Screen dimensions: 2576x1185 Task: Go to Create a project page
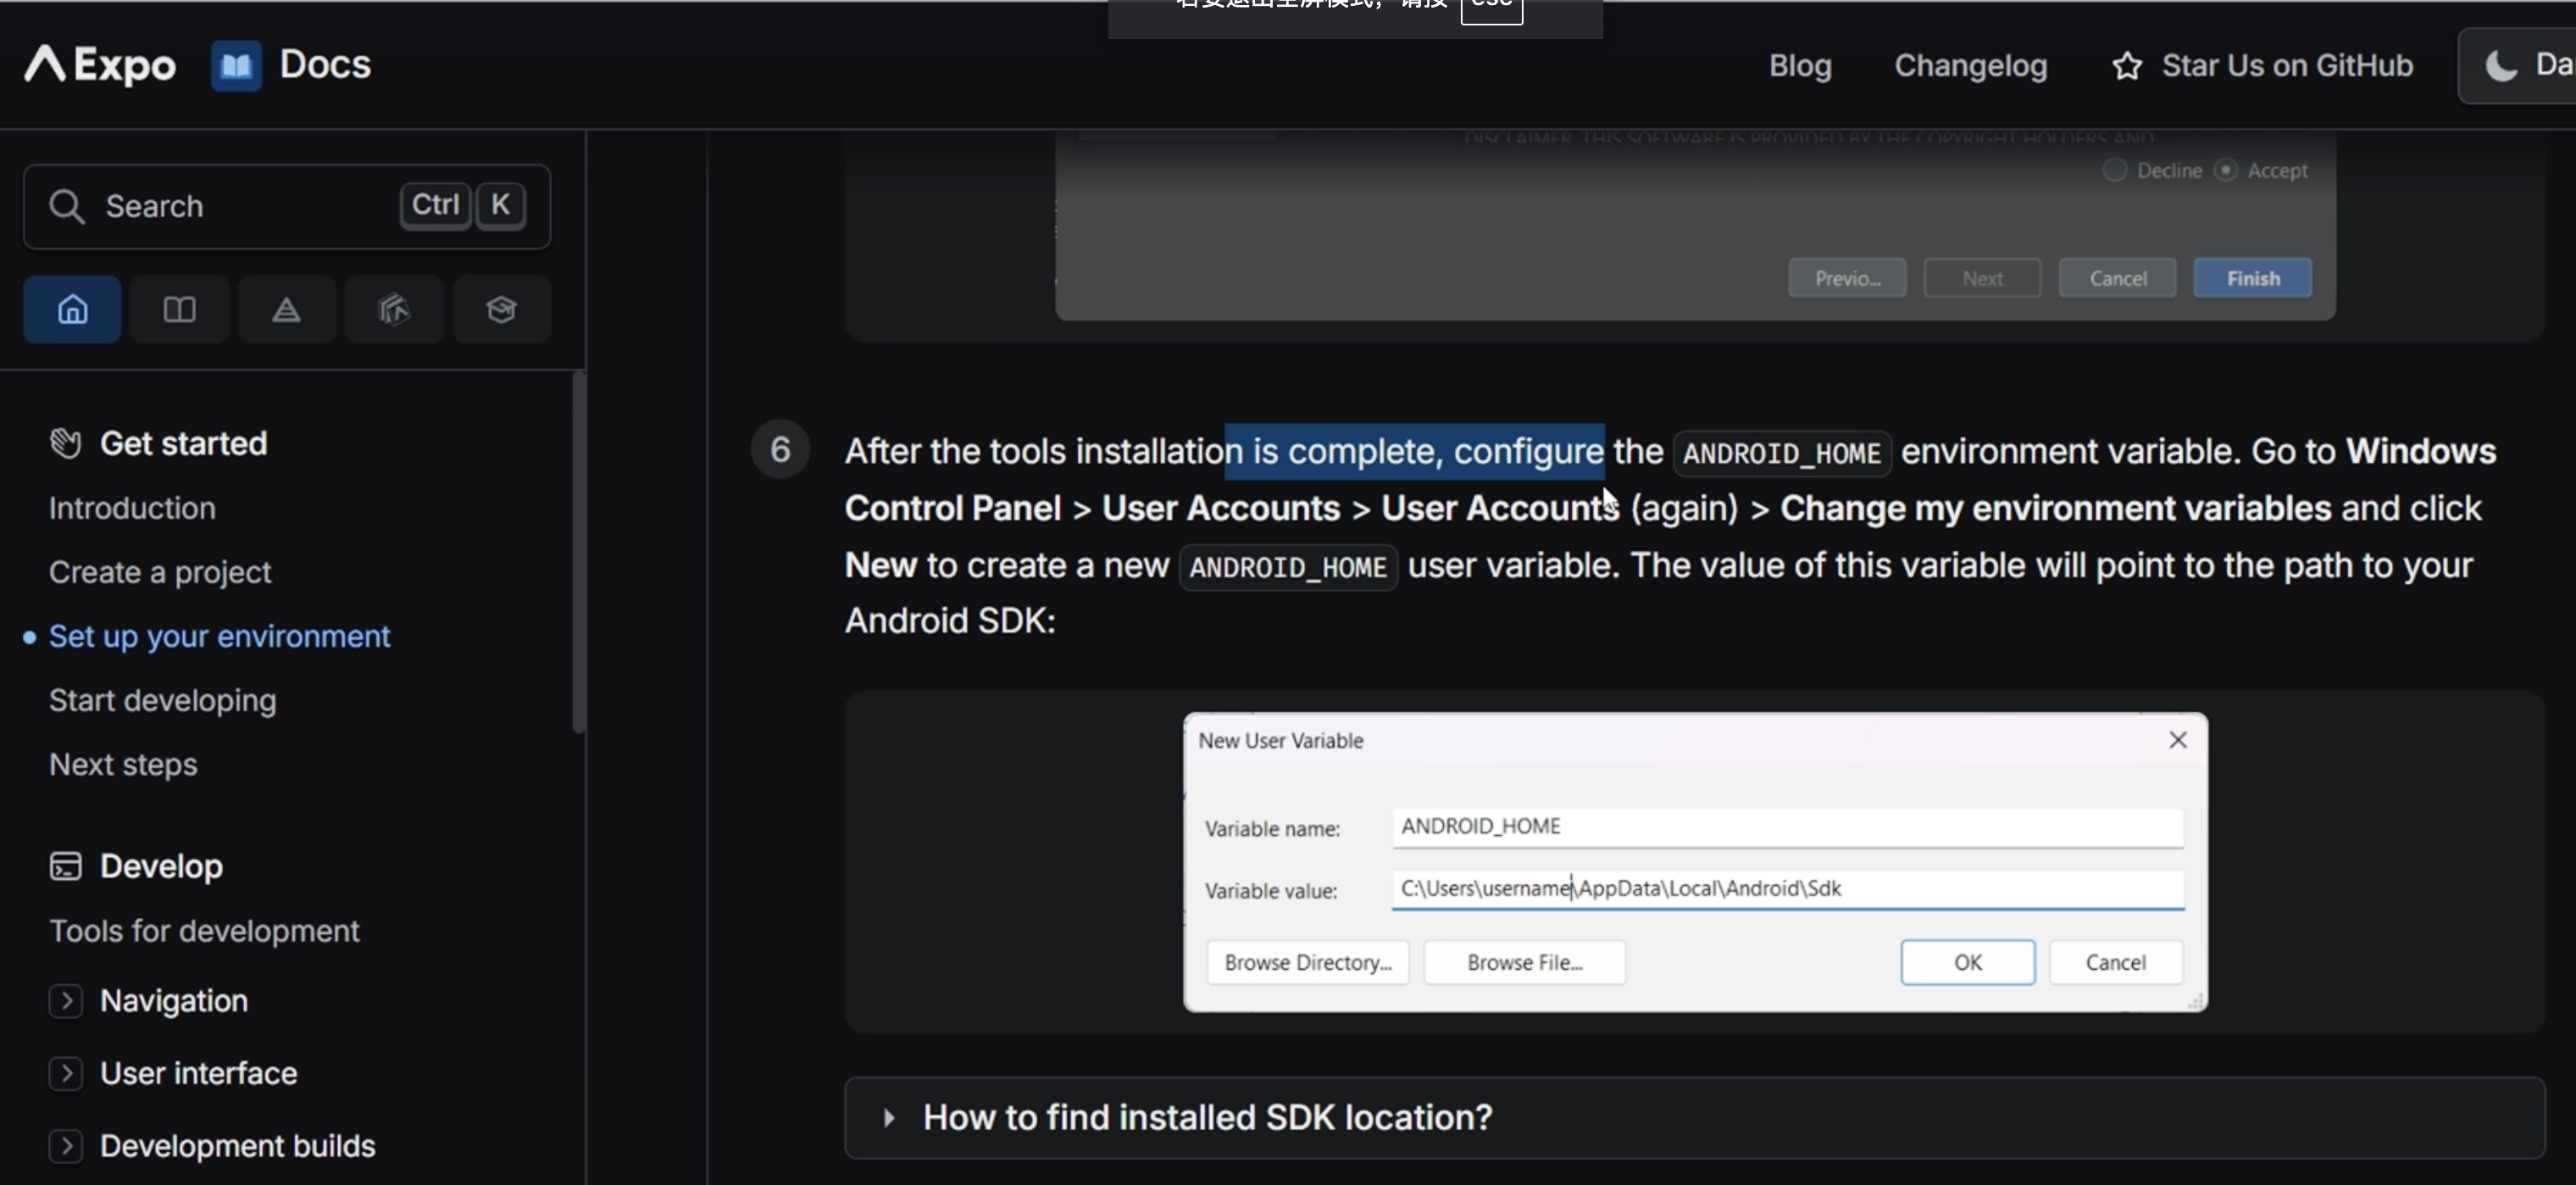point(160,572)
